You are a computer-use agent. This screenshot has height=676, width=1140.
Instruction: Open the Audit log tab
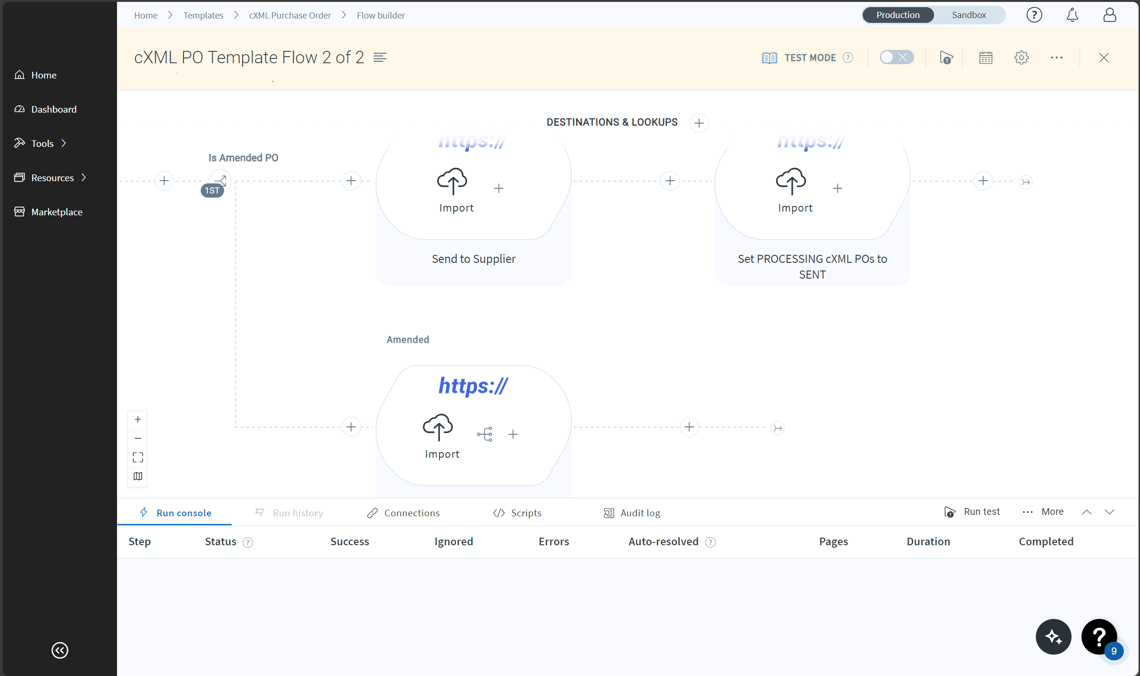tap(632, 513)
